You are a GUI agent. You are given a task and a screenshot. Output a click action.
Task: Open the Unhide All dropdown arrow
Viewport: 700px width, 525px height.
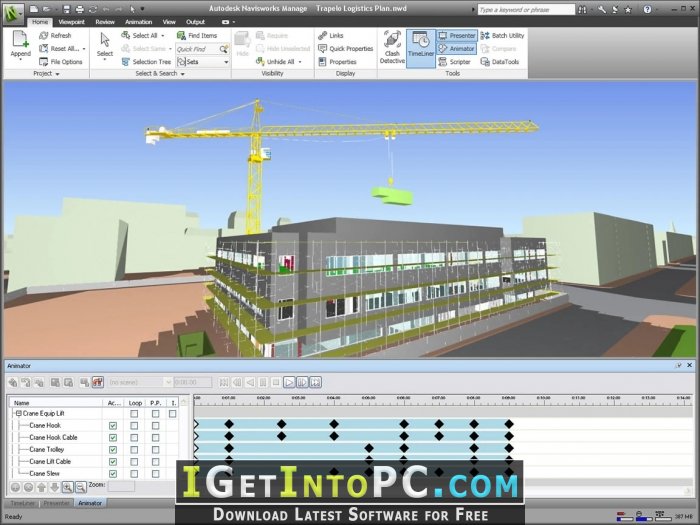pyautogui.click(x=300, y=62)
